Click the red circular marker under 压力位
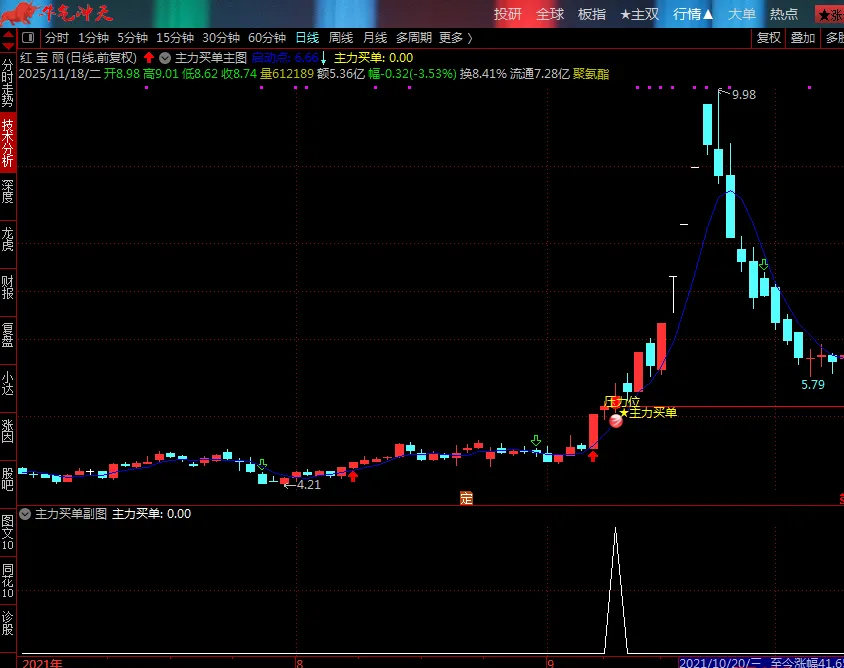Image resolution: width=844 pixels, height=668 pixels. coord(616,422)
